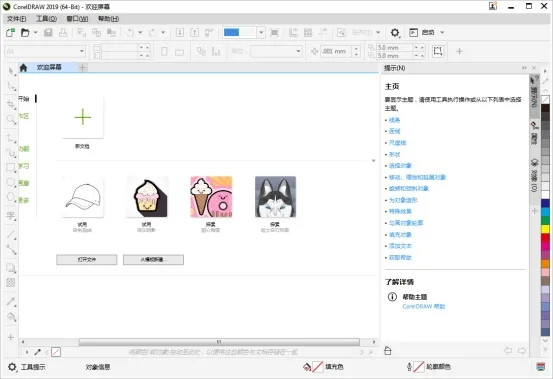Click the status bar settings gear
The image size is (553, 379).
coord(12,367)
